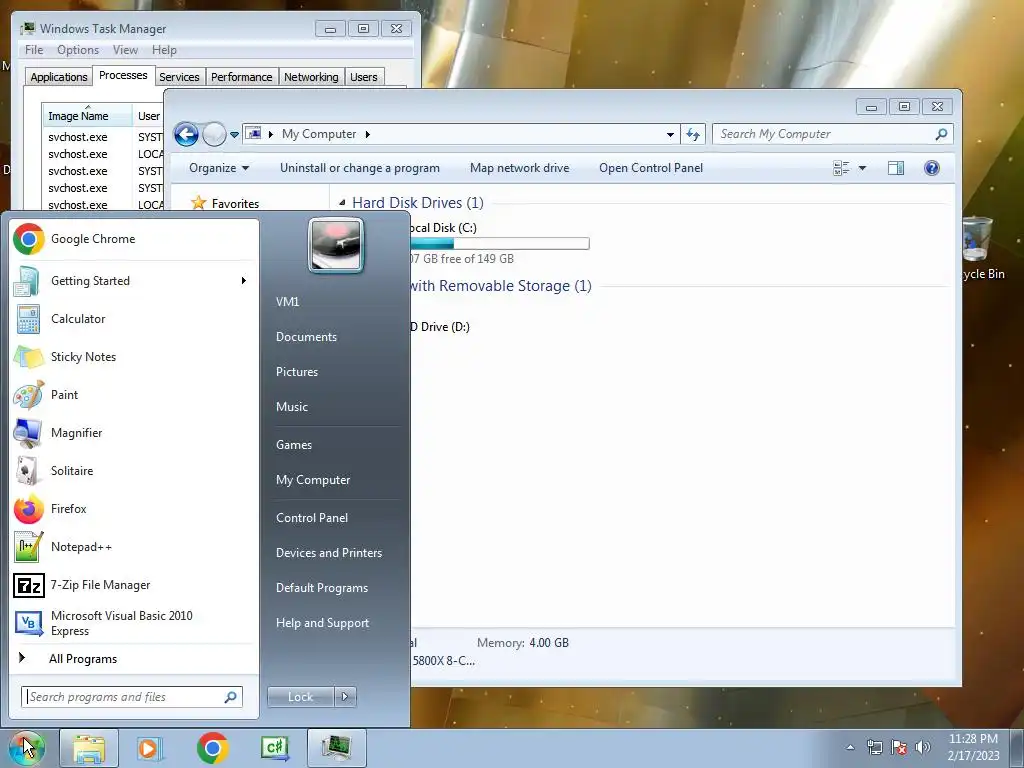Open shutdown options arrow beside Lock
The width and height of the screenshot is (1024, 768).
345,697
